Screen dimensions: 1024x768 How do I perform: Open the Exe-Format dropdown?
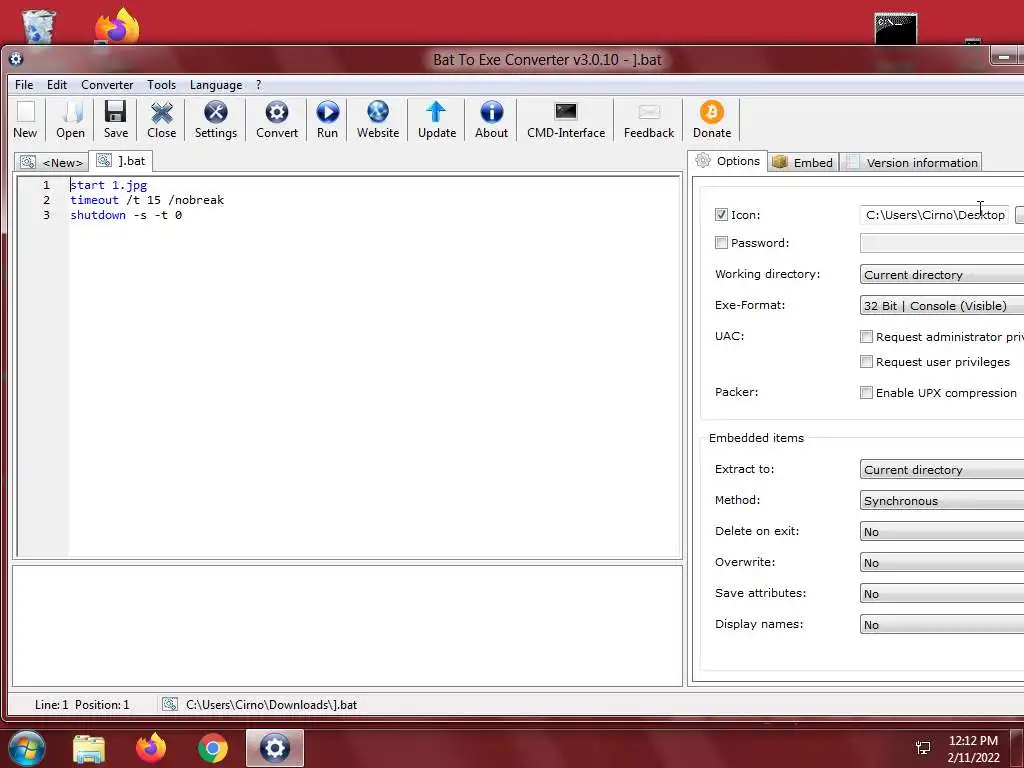(942, 305)
